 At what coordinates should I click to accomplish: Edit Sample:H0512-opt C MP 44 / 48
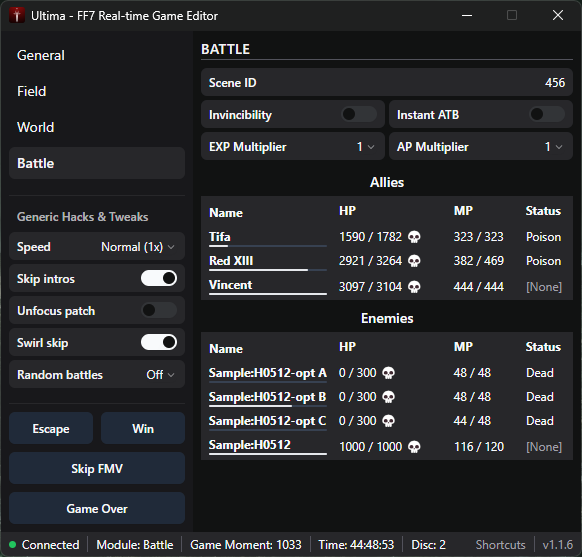472,421
